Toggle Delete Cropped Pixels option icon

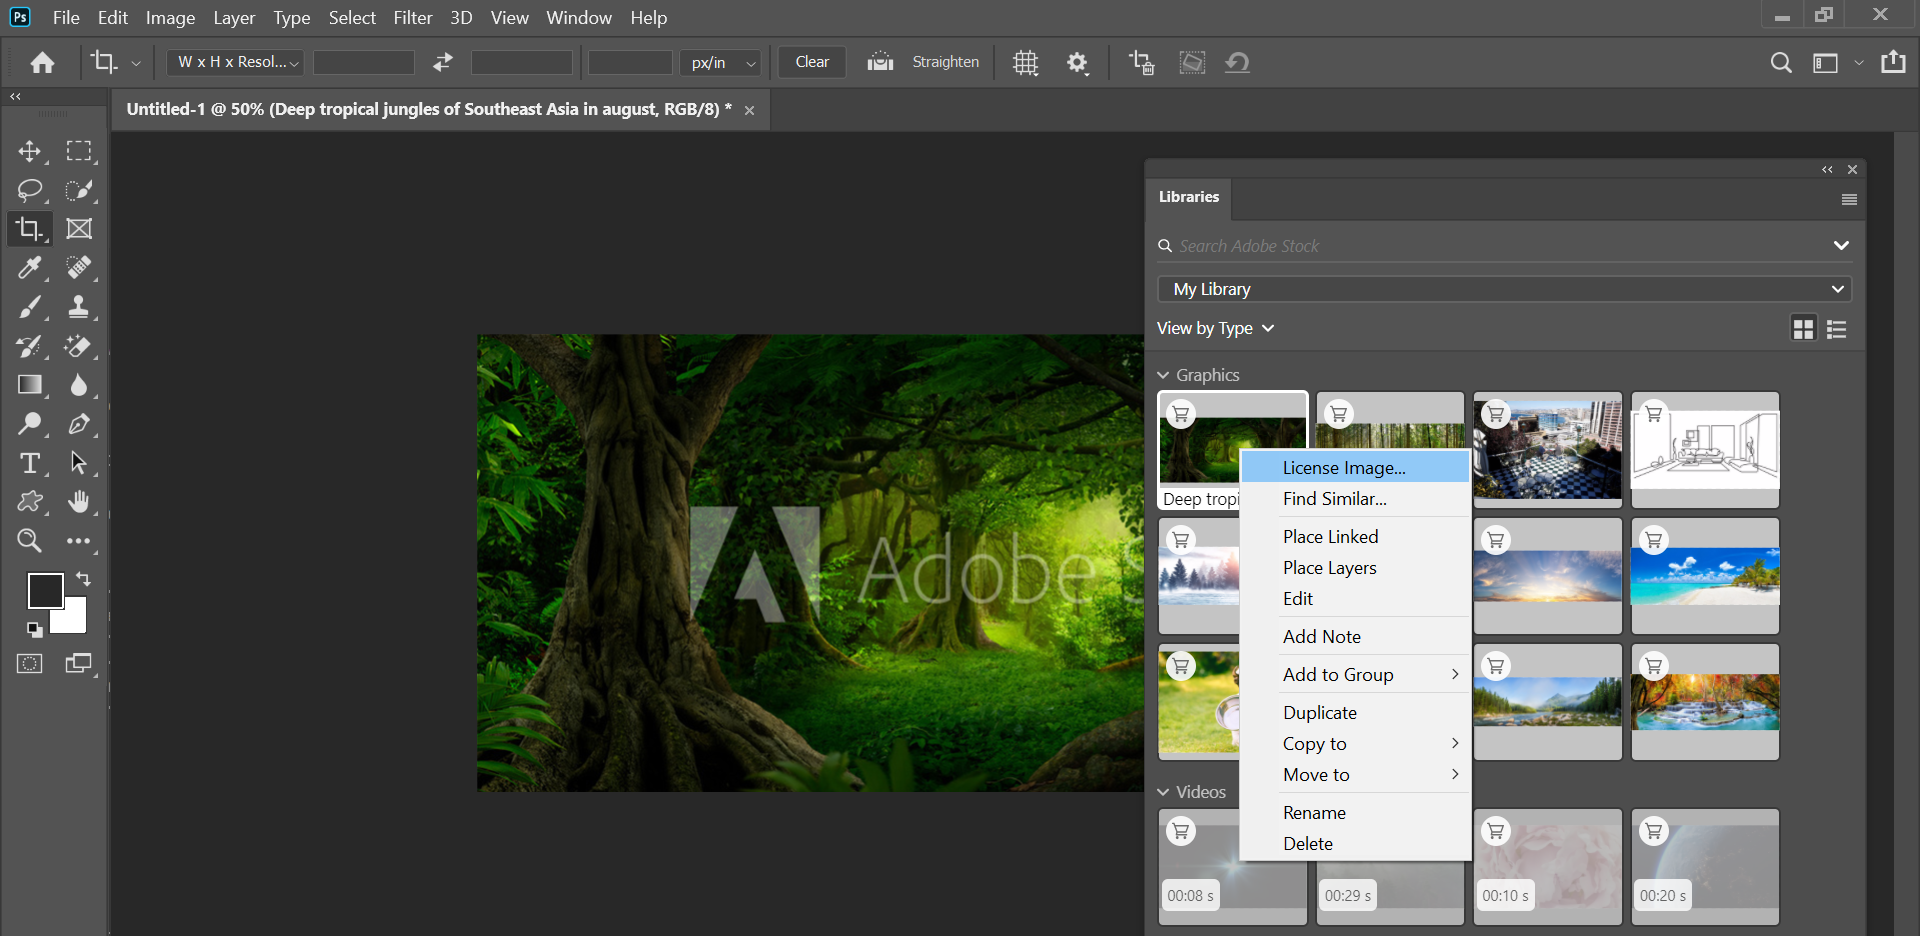pos(1142,63)
